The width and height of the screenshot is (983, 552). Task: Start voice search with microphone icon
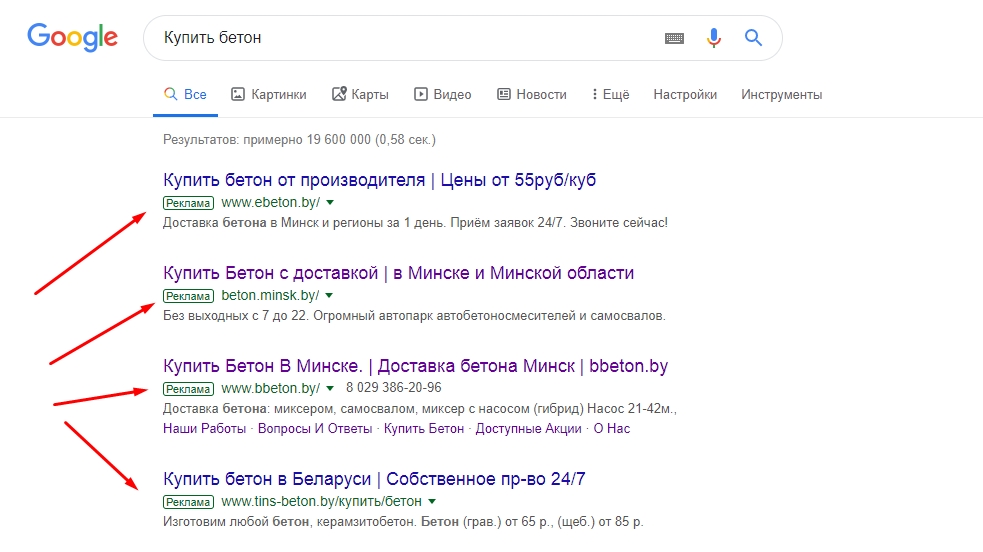point(713,38)
